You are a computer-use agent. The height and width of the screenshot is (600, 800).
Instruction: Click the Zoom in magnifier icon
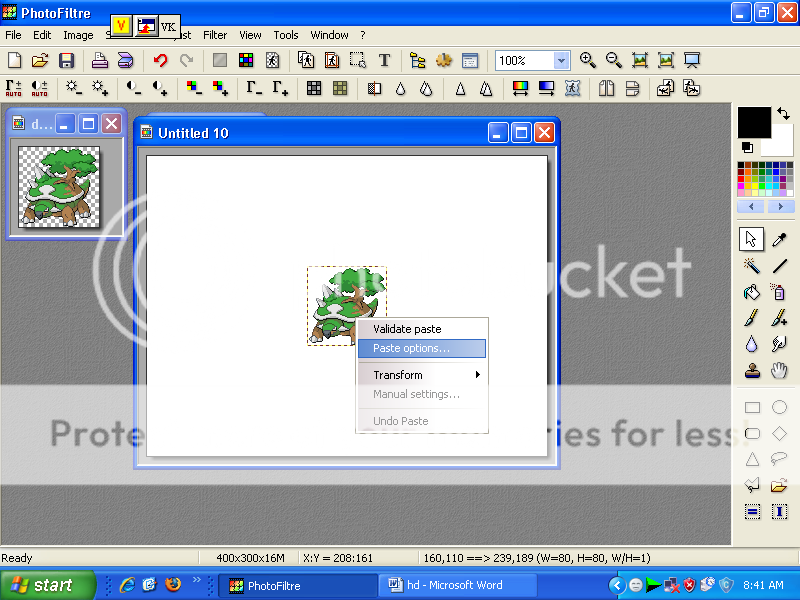click(588, 60)
